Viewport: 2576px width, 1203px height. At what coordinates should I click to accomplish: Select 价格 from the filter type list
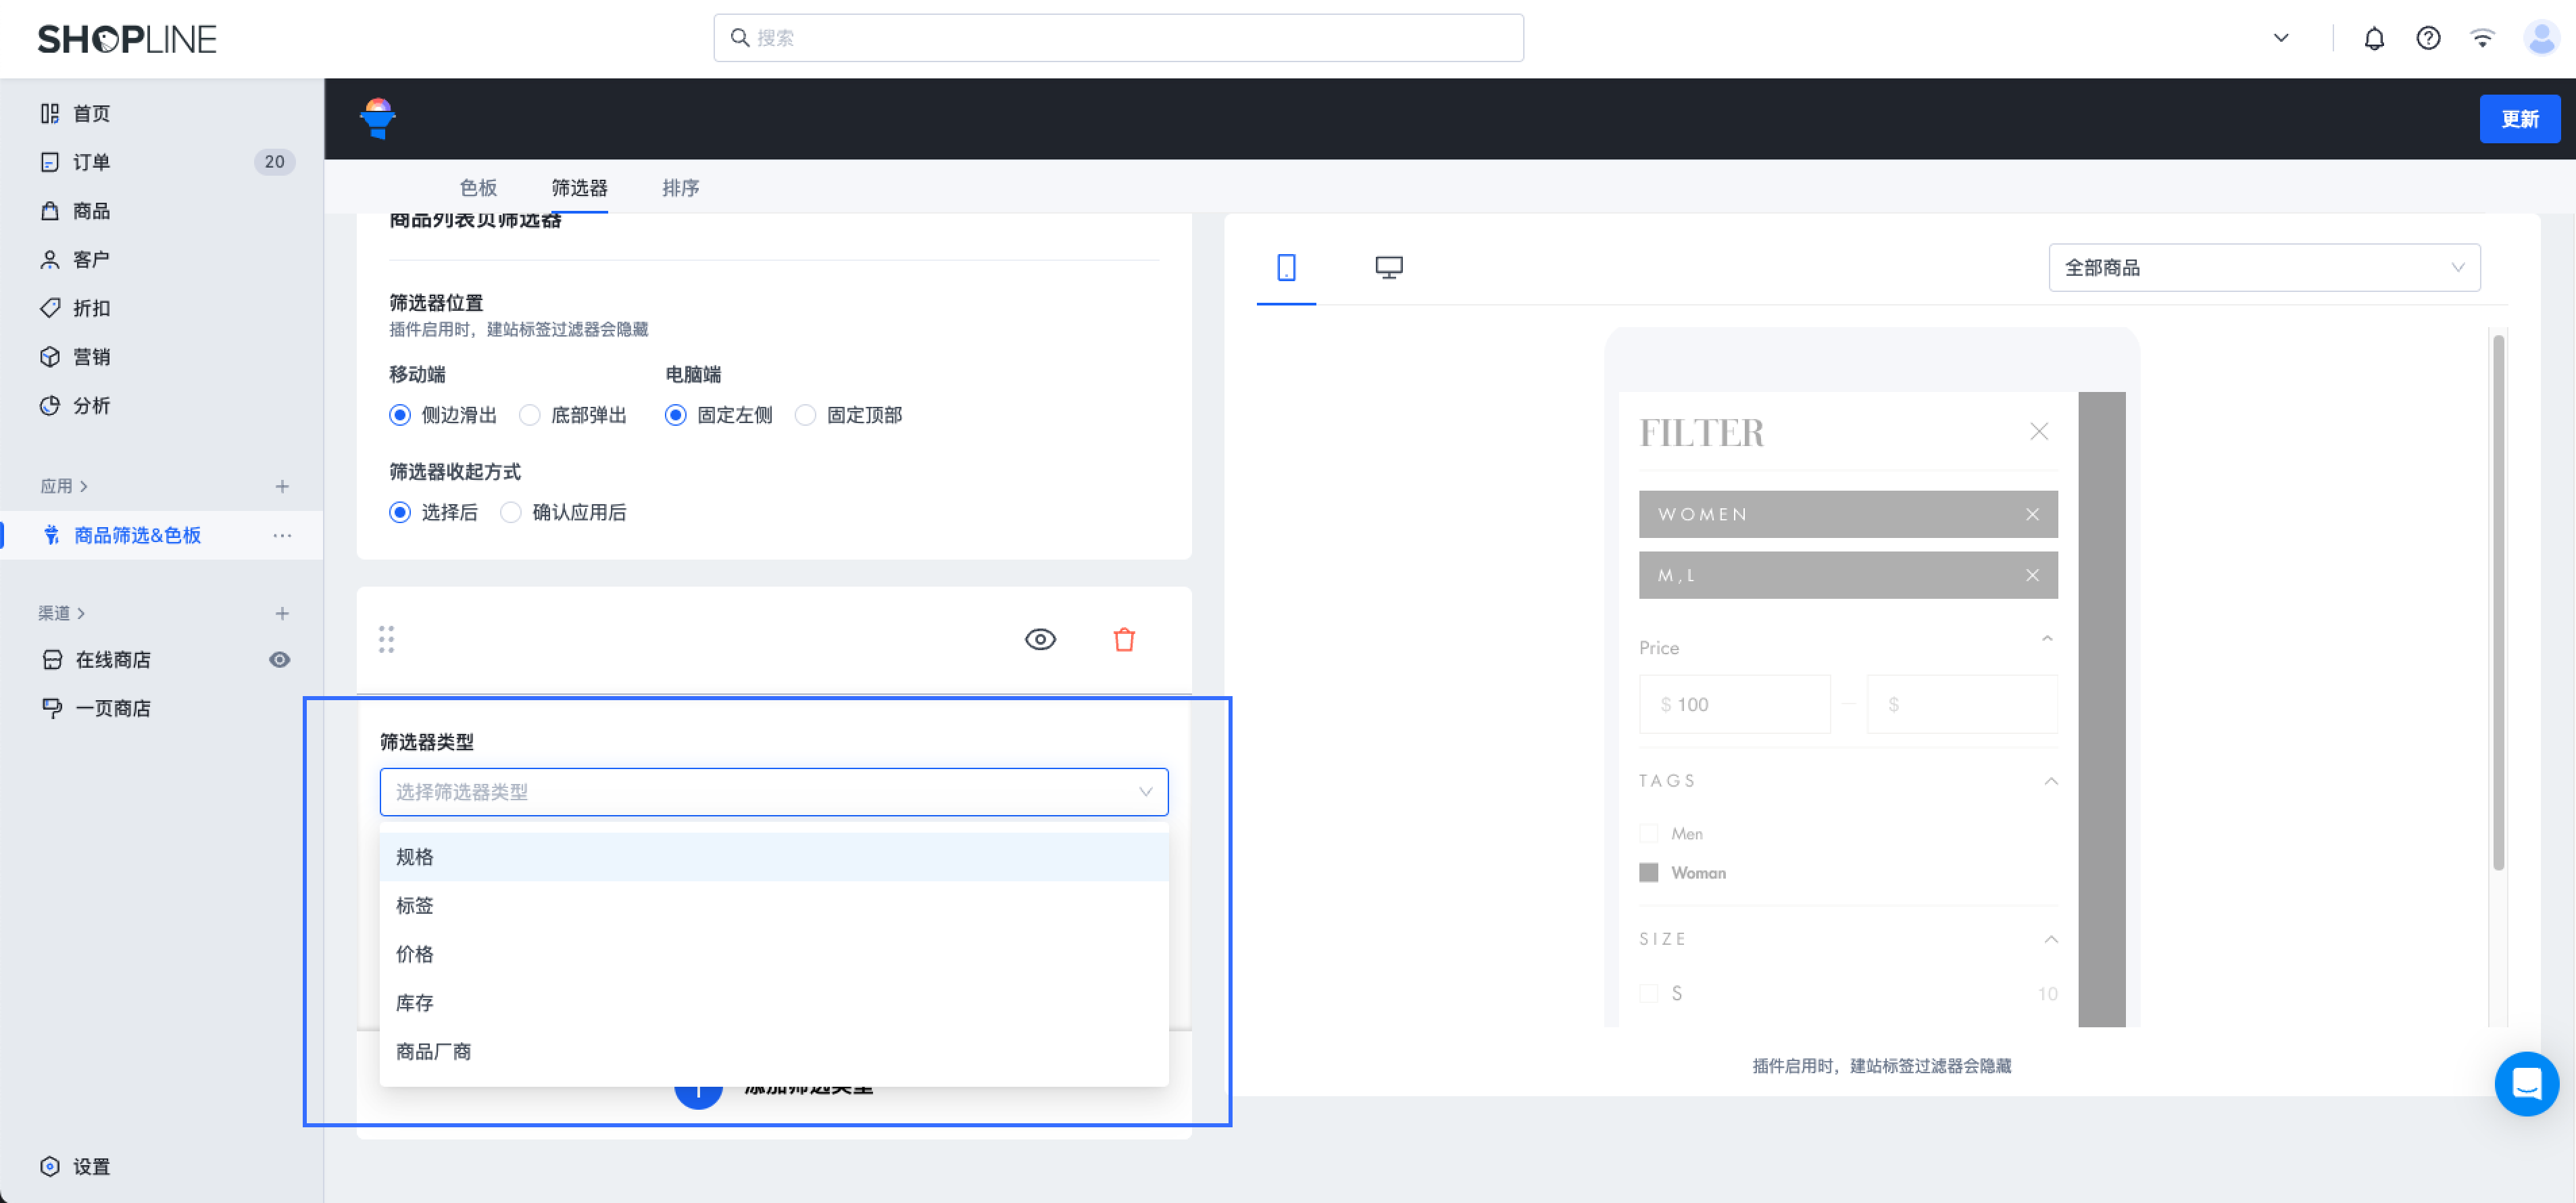(x=414, y=954)
